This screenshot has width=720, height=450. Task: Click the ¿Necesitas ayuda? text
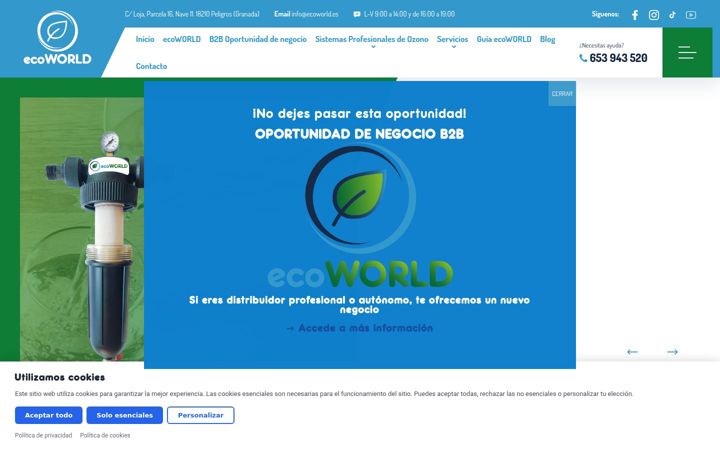[602, 45]
